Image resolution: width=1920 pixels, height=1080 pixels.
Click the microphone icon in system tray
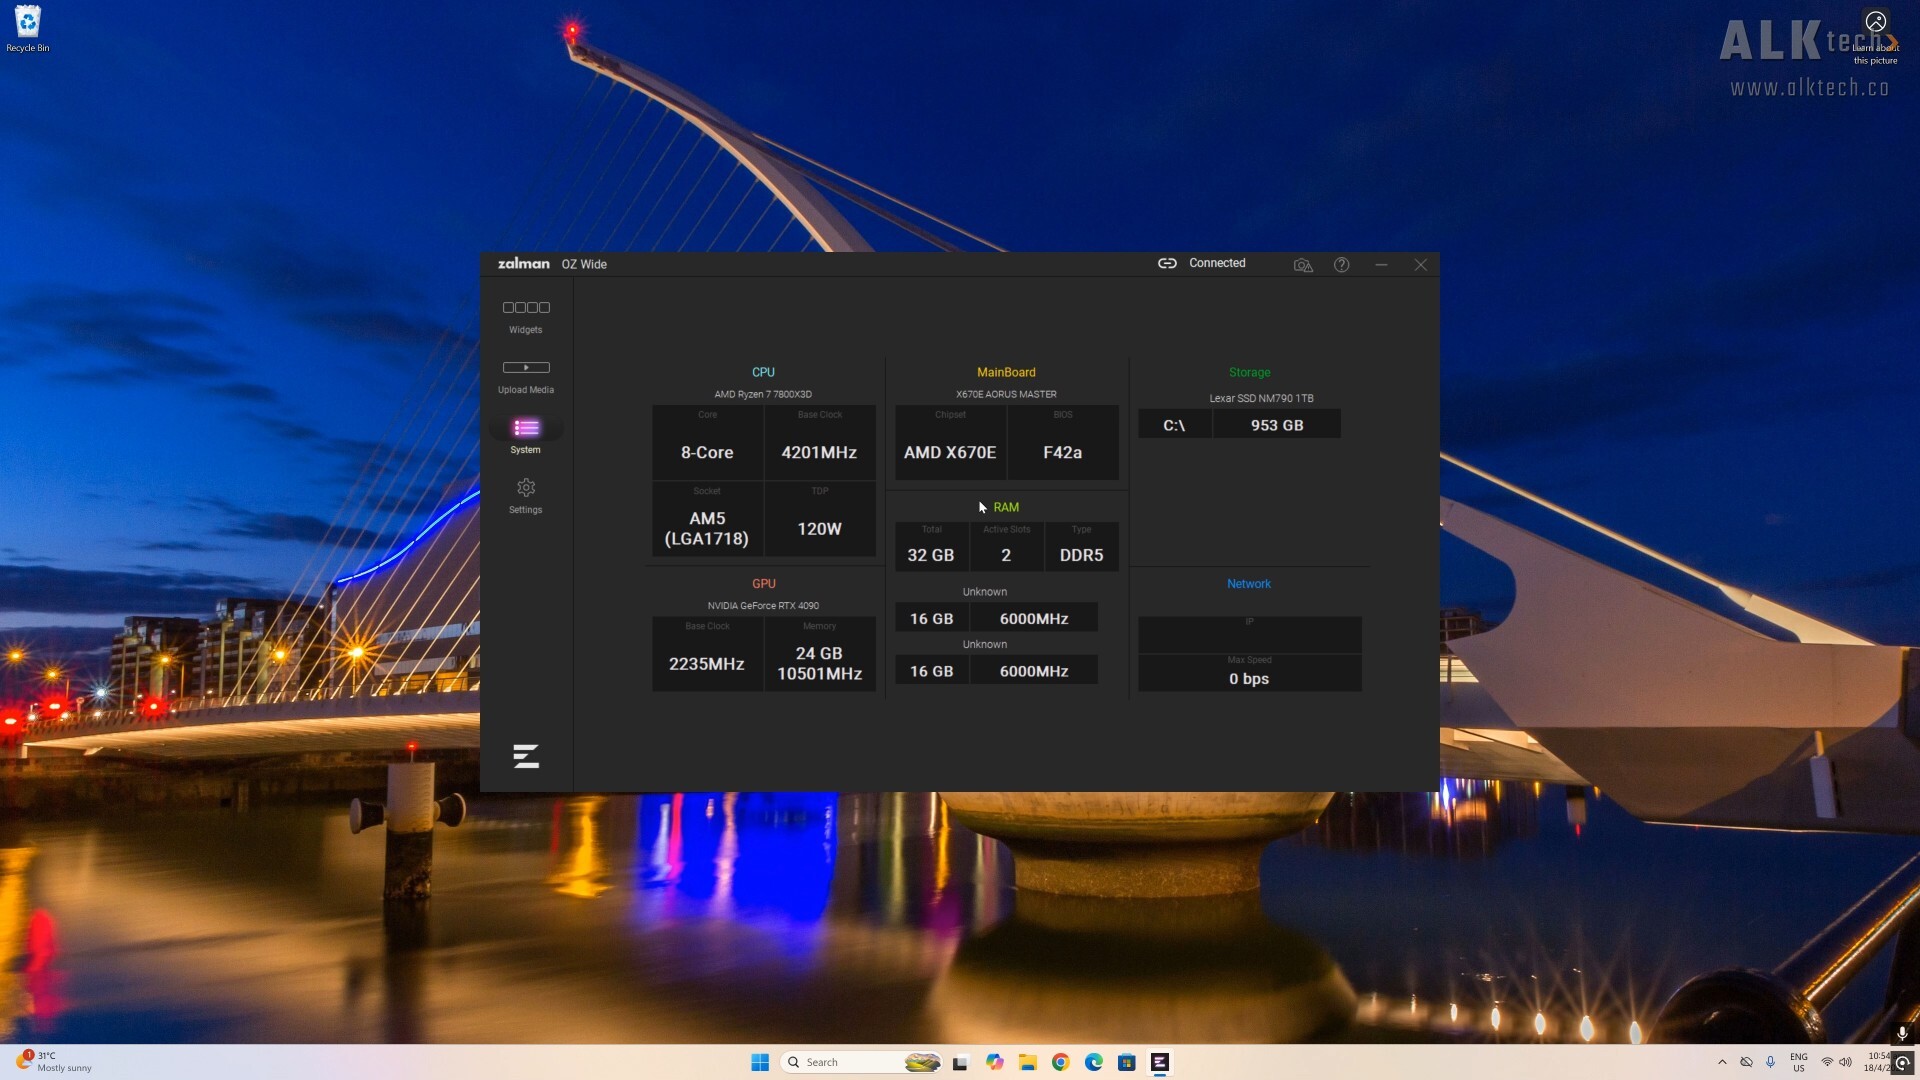click(1772, 1062)
